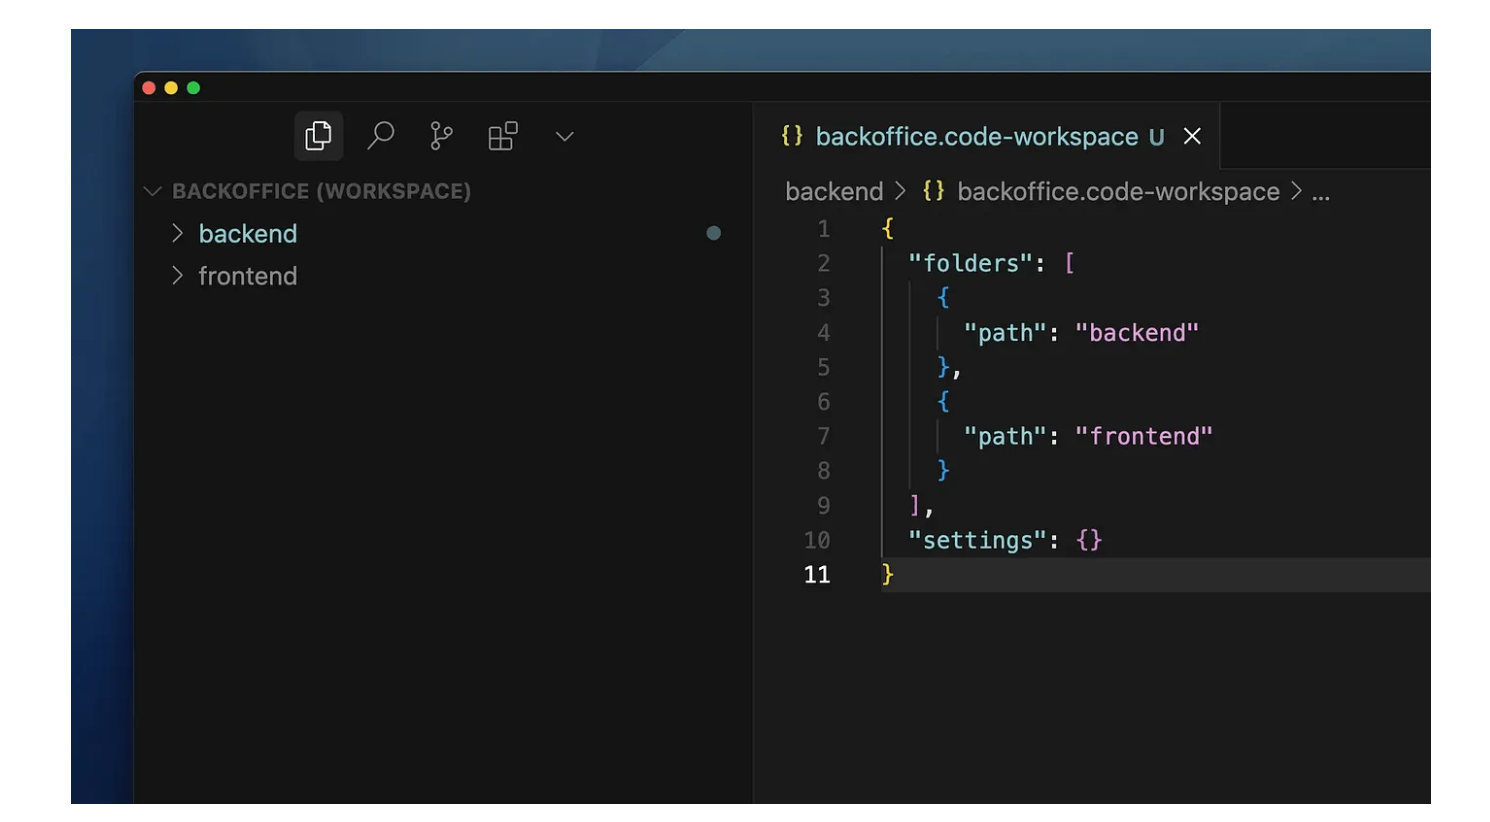Click line number 11 in gutter
Screen dimensions: 1490x822
(817, 575)
